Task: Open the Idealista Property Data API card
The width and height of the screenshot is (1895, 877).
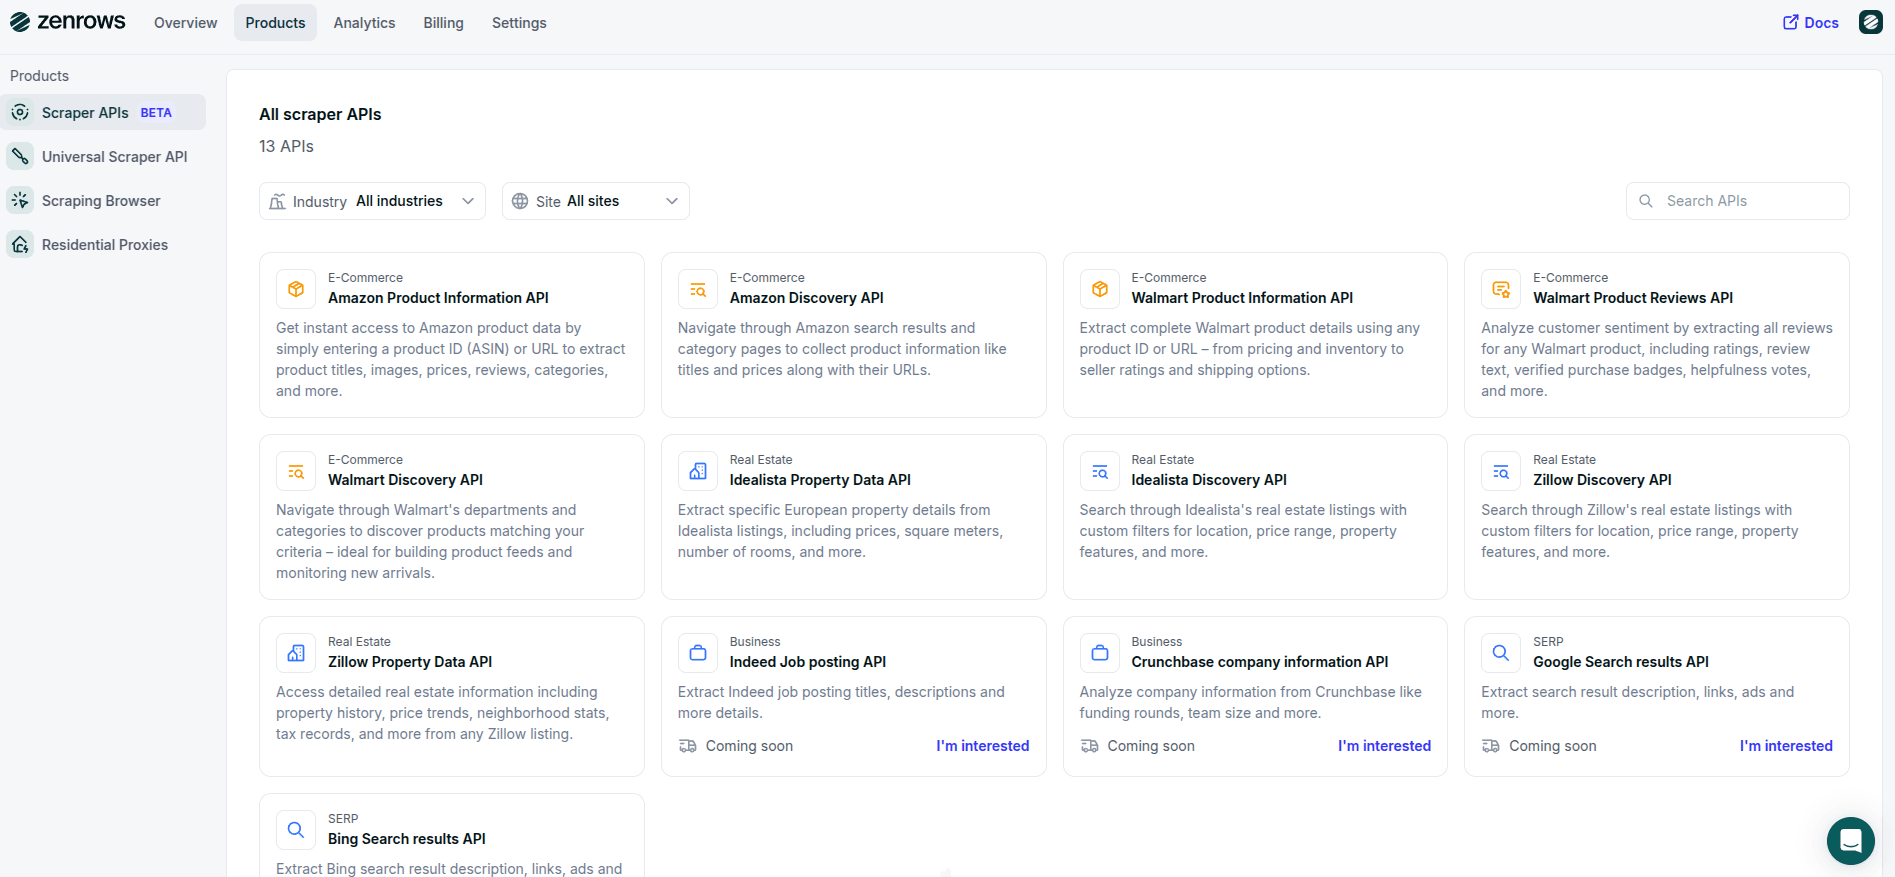Action: pos(854,517)
